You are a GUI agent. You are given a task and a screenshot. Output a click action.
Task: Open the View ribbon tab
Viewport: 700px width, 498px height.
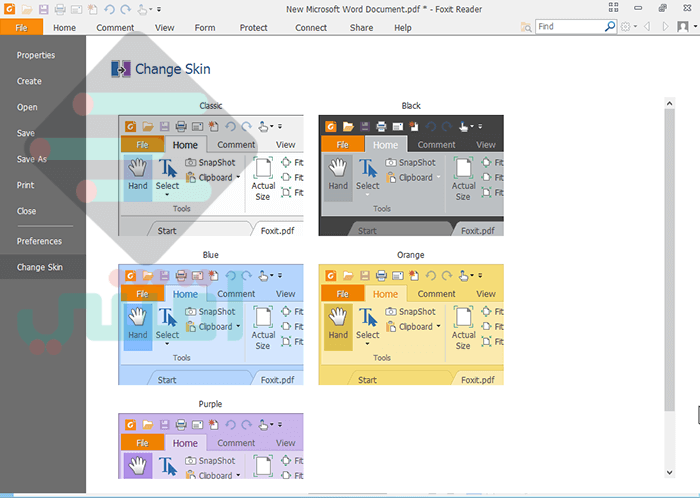coord(164,28)
